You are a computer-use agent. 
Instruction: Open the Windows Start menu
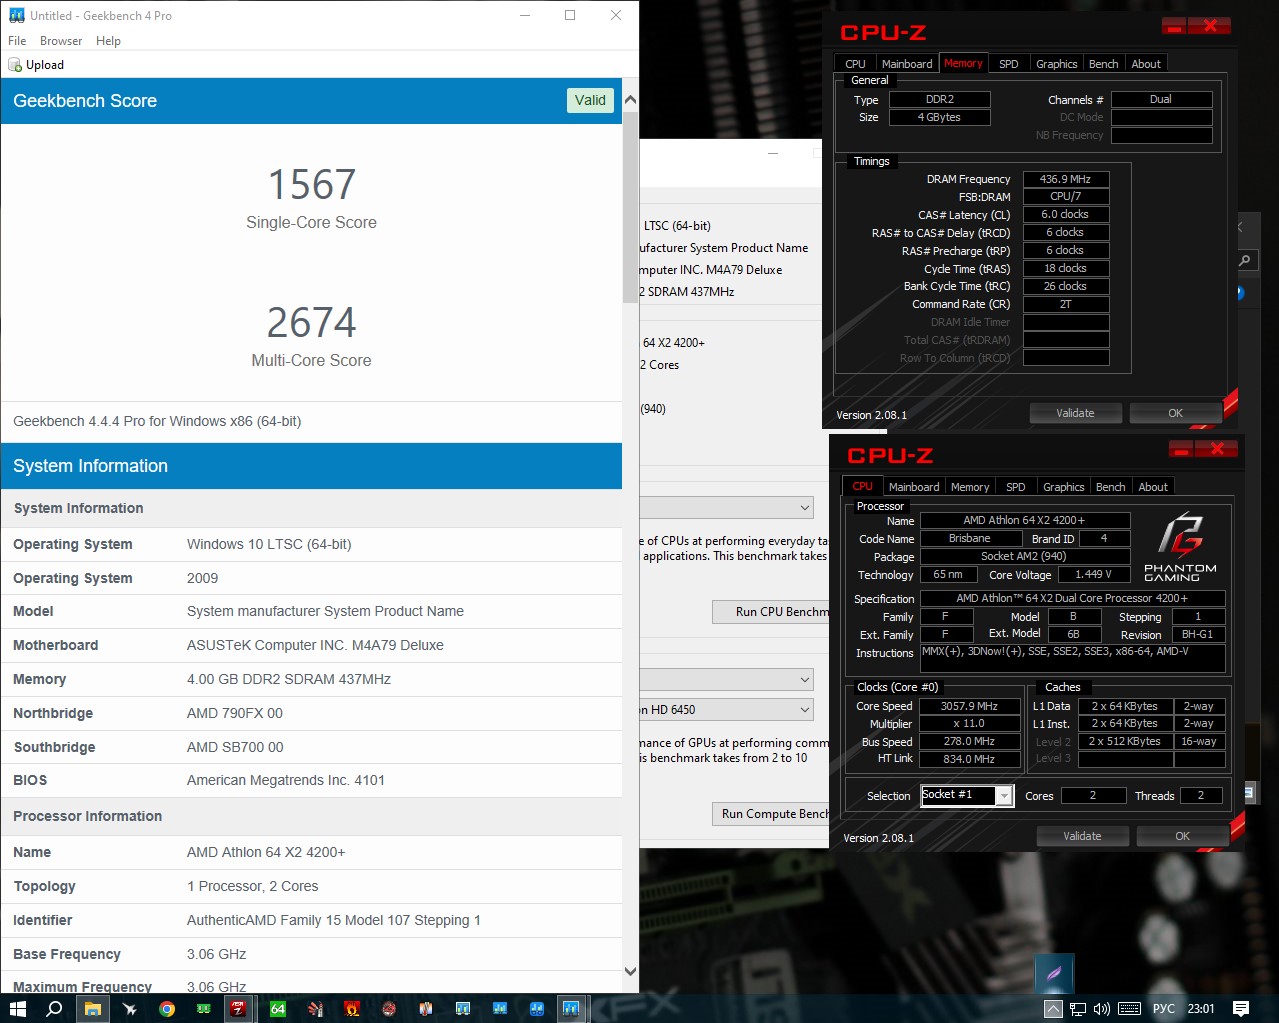point(18,1008)
